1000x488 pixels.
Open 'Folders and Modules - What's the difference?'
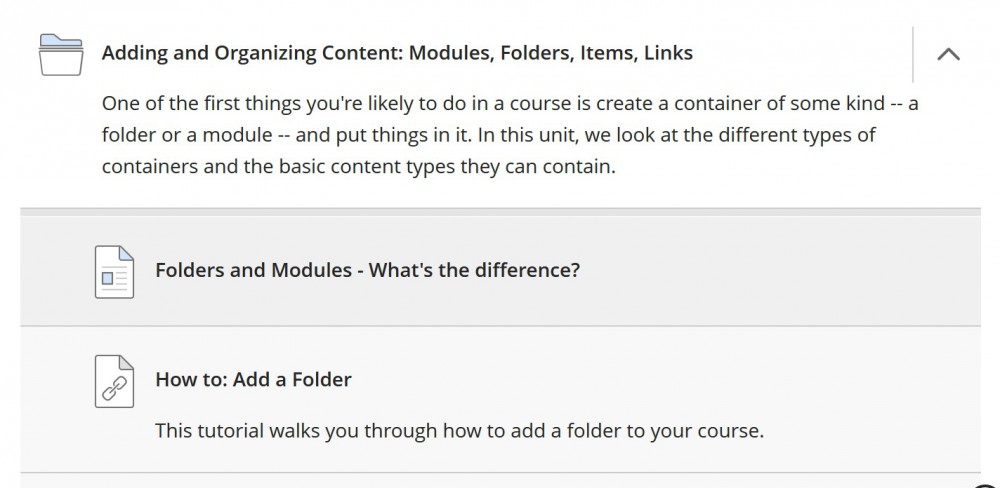tap(368, 270)
